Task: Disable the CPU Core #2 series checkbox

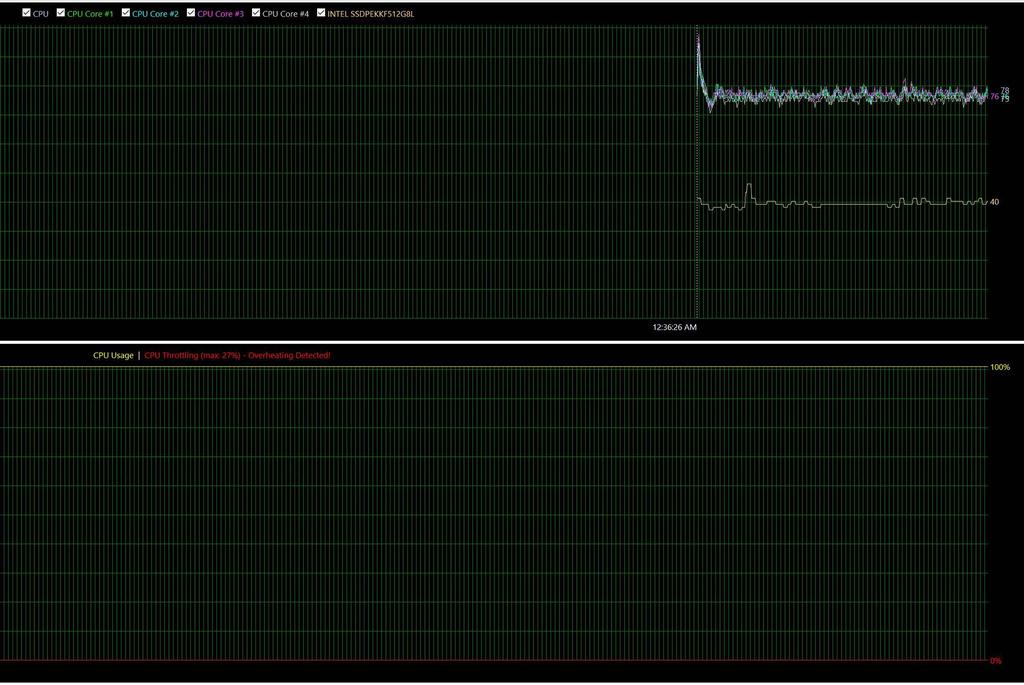Action: click(x=126, y=12)
